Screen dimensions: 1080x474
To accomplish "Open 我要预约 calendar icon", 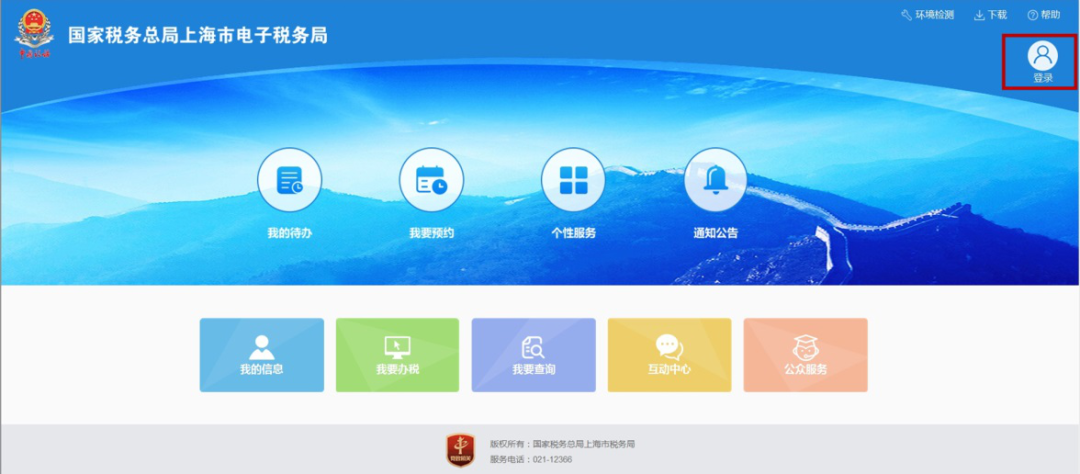I will pos(431,180).
